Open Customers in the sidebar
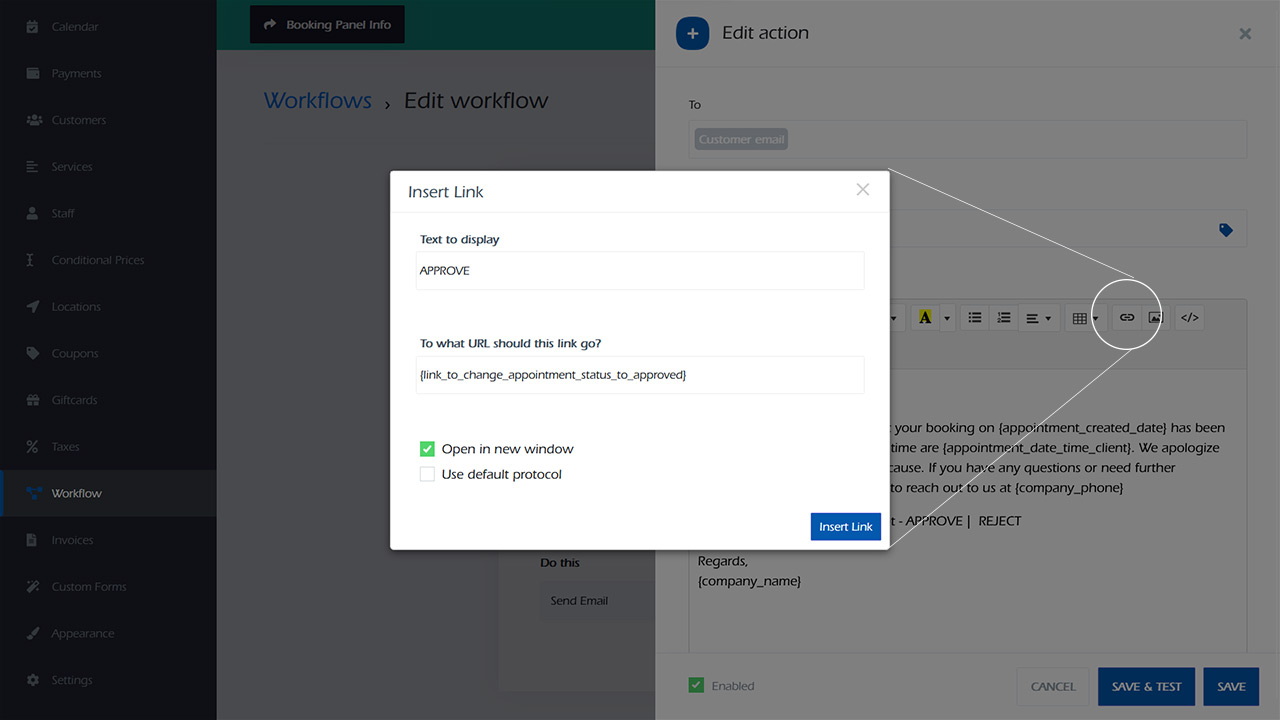 (78, 120)
